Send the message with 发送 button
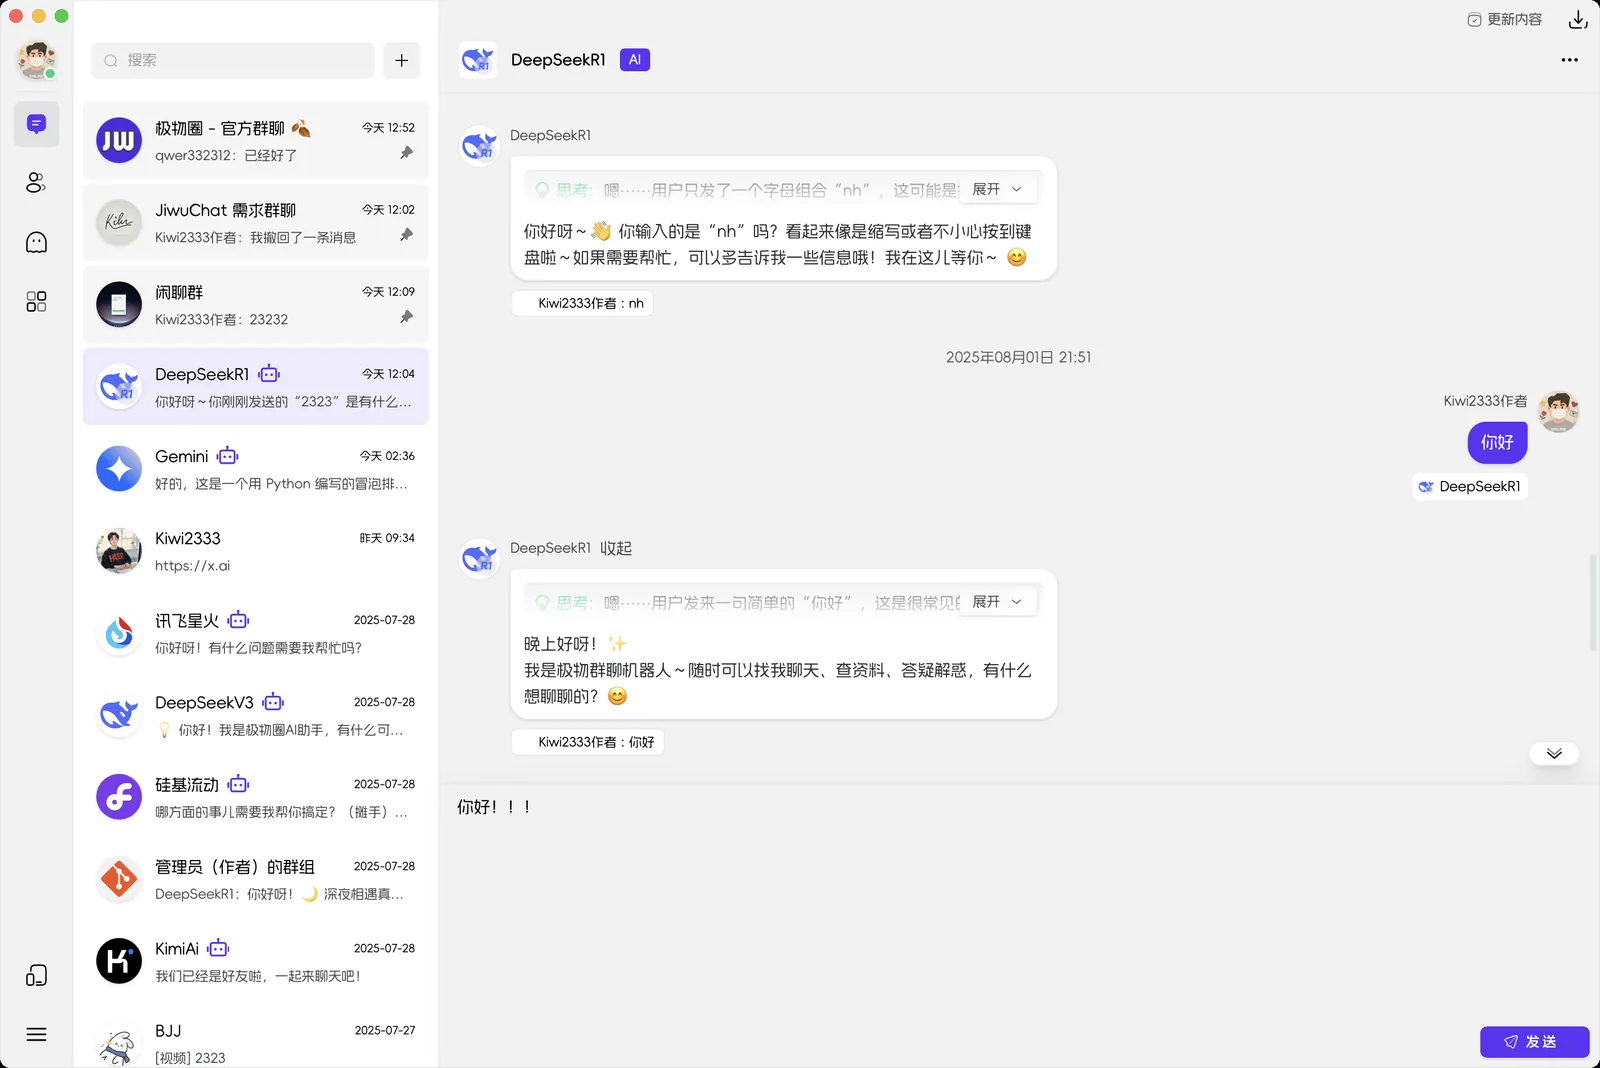The height and width of the screenshot is (1068, 1600). [x=1534, y=1041]
